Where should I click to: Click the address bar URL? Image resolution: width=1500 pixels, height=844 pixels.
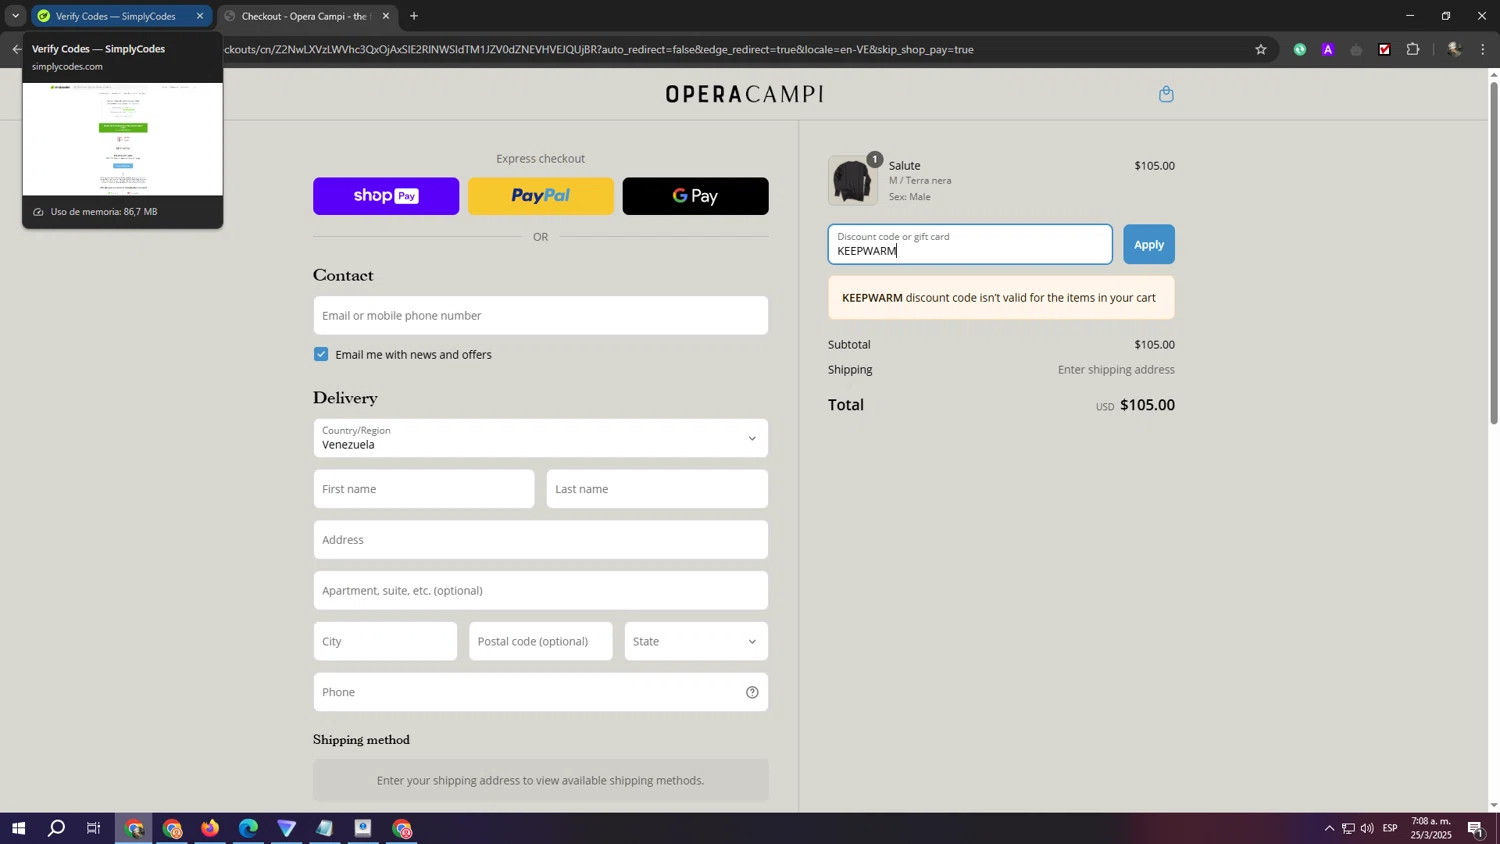pyautogui.click(x=600, y=49)
